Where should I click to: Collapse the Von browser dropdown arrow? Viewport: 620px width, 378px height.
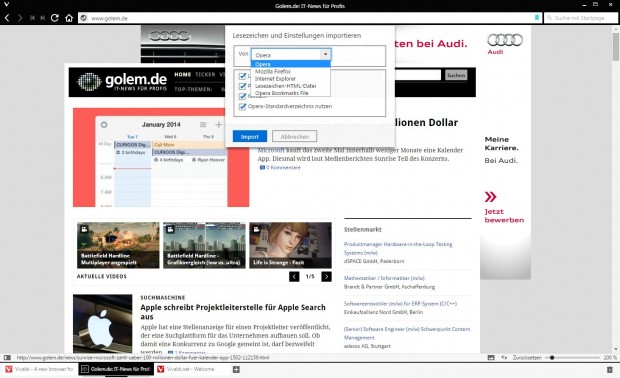point(325,55)
